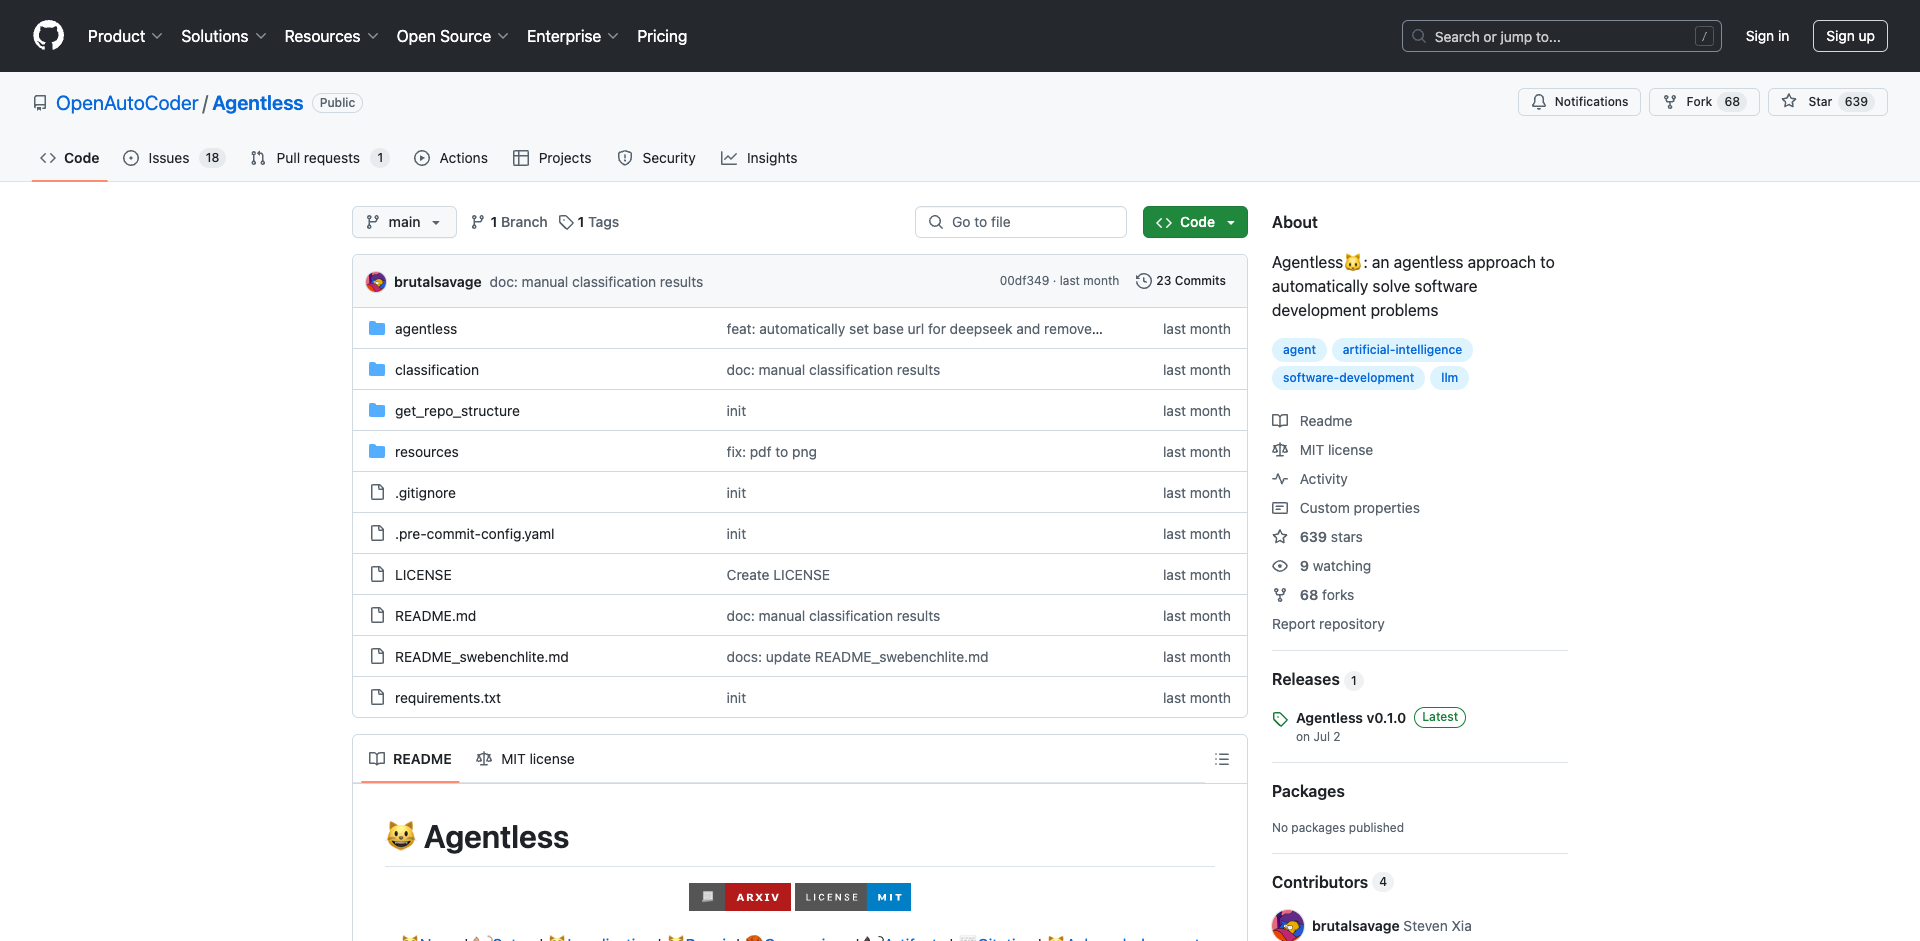Open Custom properties link

tap(1346, 508)
